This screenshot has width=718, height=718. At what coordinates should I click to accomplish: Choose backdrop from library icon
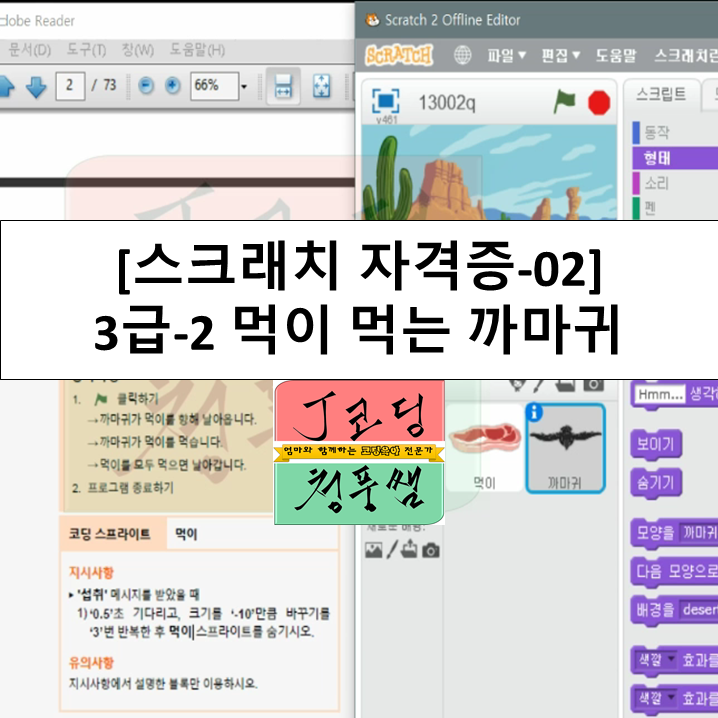point(374,549)
